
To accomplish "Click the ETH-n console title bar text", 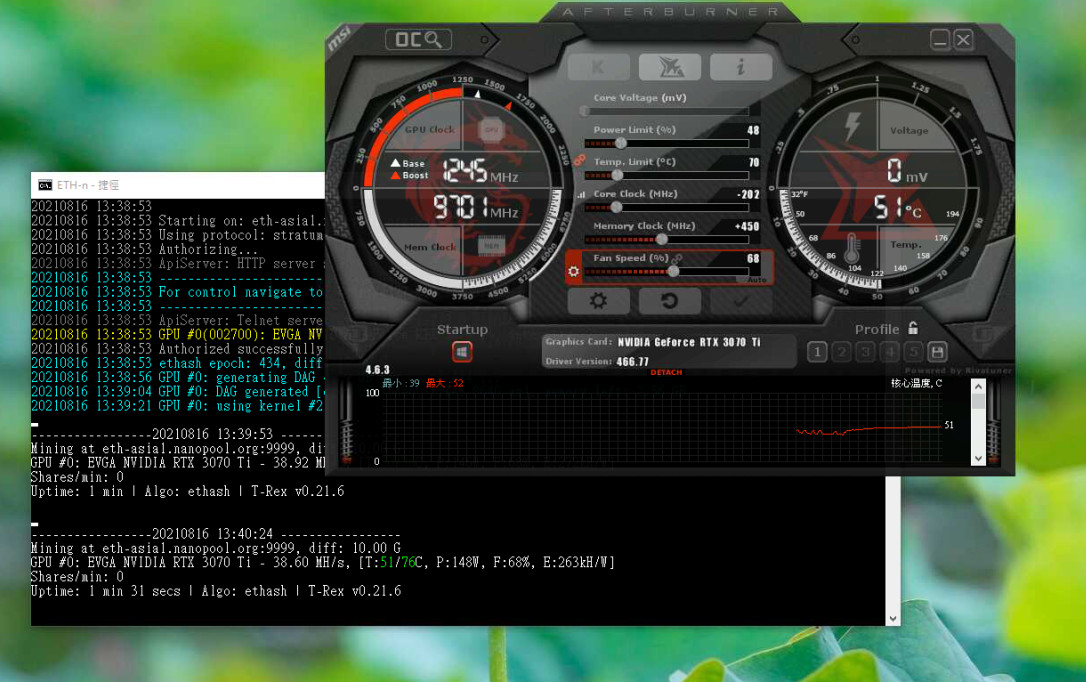I will tap(88, 186).
